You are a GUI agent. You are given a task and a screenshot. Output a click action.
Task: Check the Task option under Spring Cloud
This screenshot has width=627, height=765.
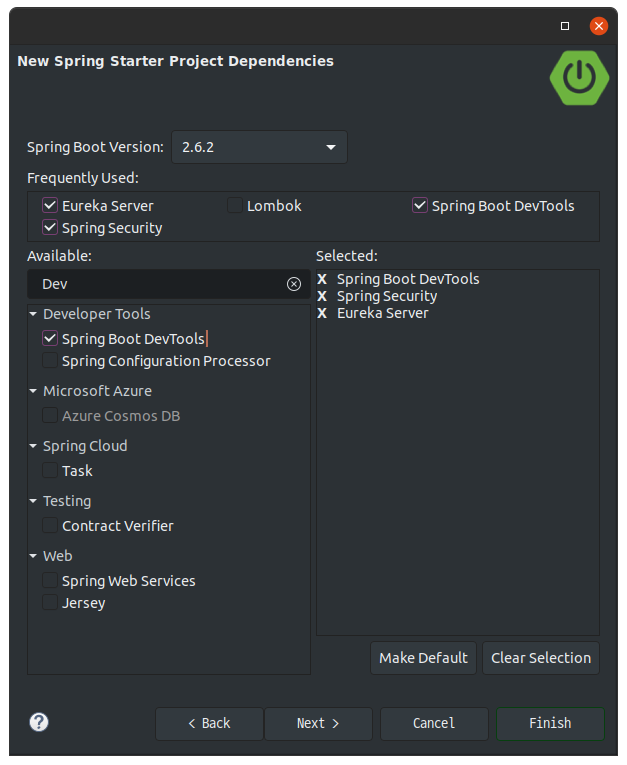click(50, 470)
